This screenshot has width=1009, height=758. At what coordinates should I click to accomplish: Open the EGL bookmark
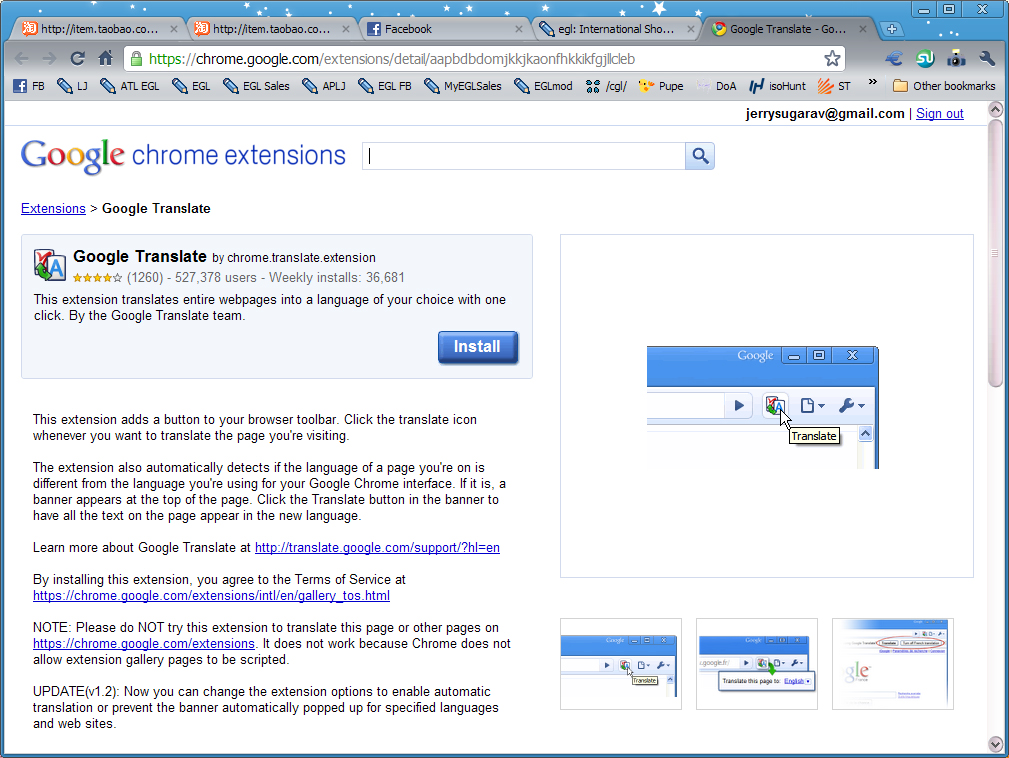coord(191,86)
